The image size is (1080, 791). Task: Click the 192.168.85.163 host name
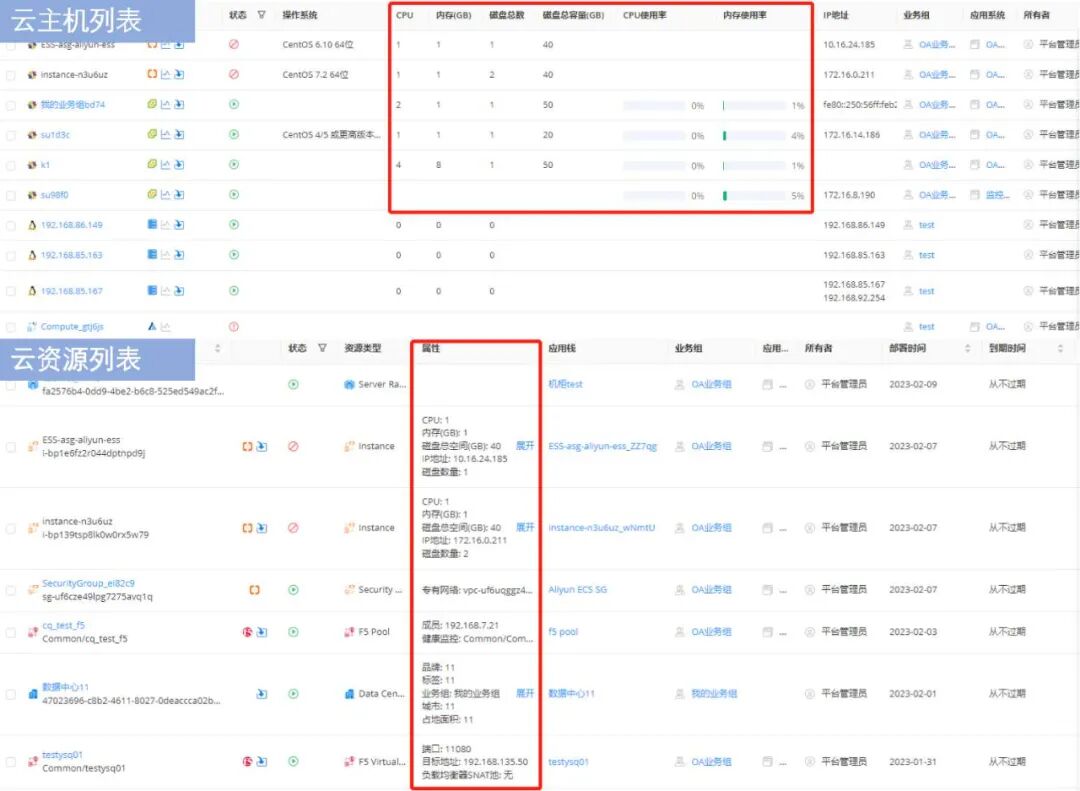[x=72, y=255]
